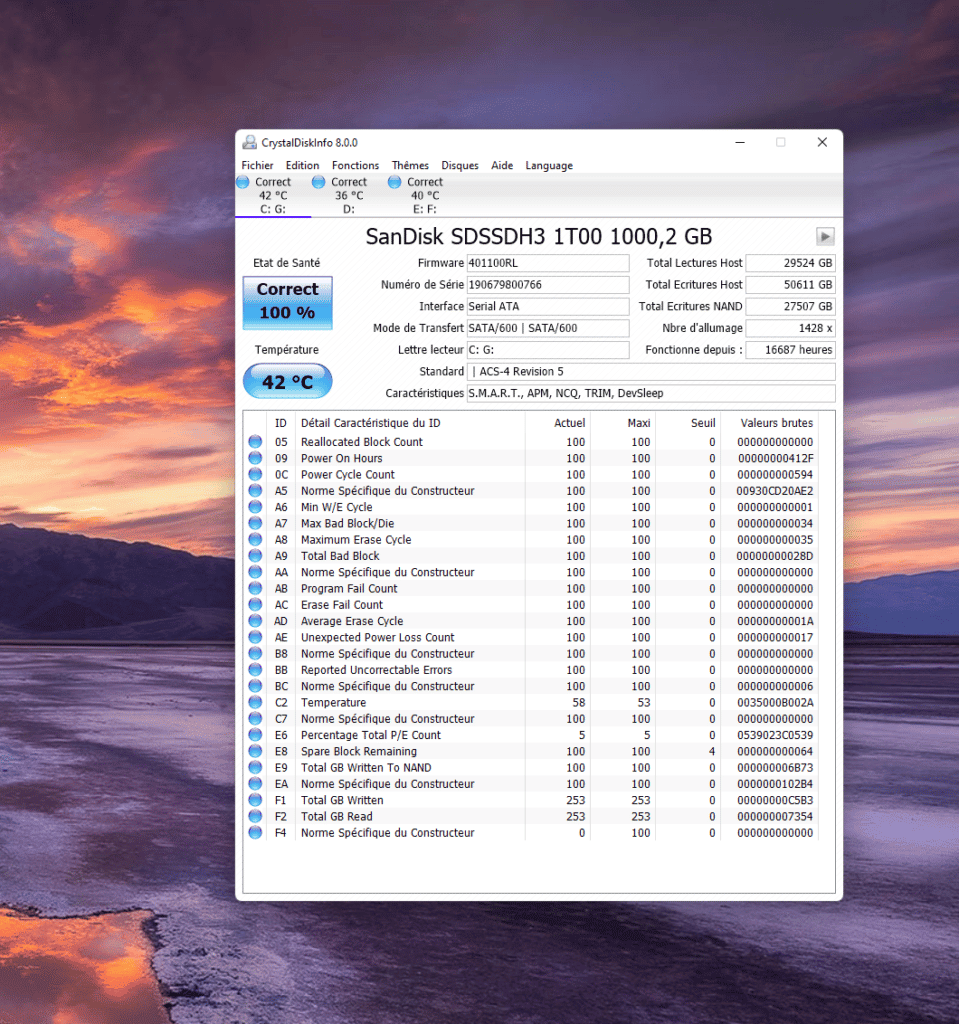Open the Aide menu
This screenshot has height=1024, width=959.
(x=502, y=165)
